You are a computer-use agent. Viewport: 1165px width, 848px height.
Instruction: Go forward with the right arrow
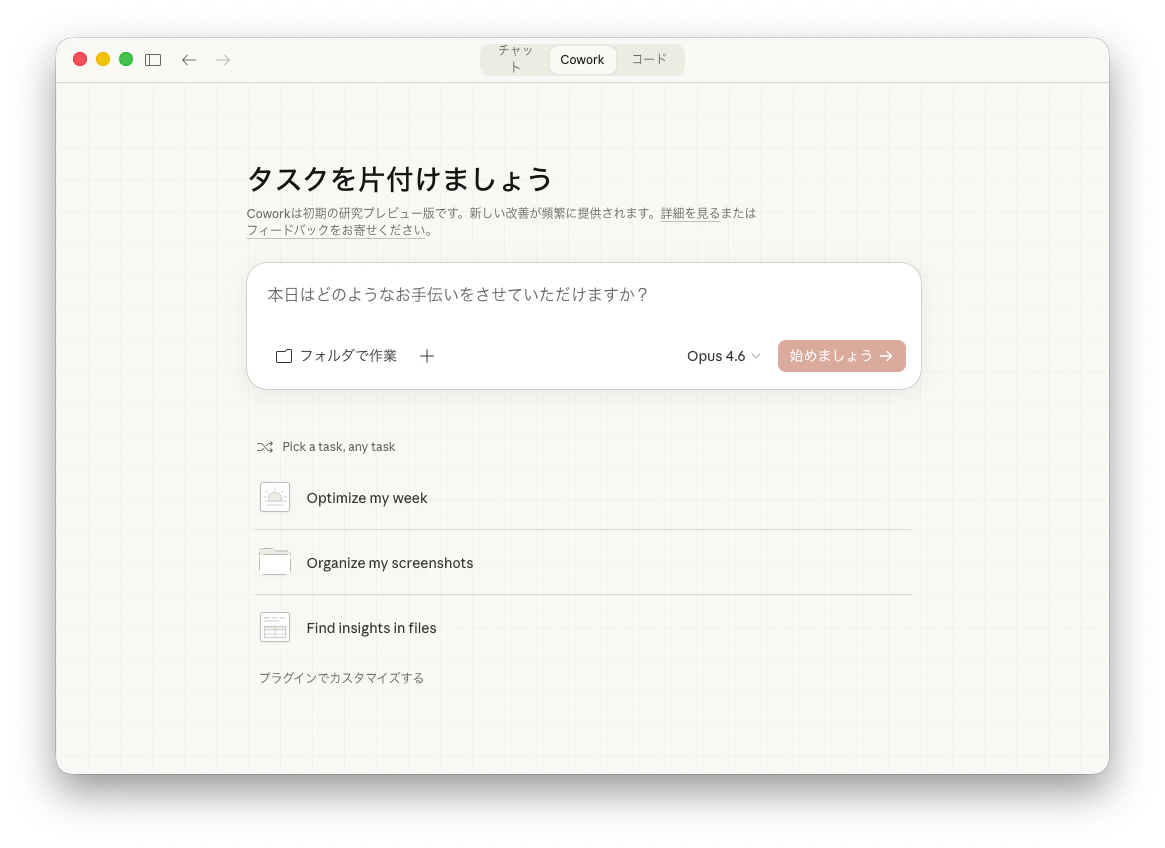(223, 60)
